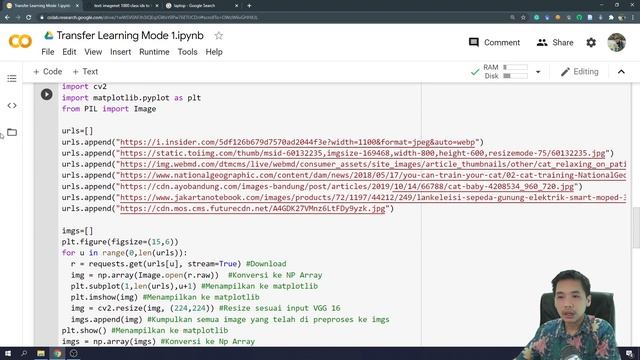
Task: Open the cdn.ayobandung.com image URL
Action: (347, 187)
